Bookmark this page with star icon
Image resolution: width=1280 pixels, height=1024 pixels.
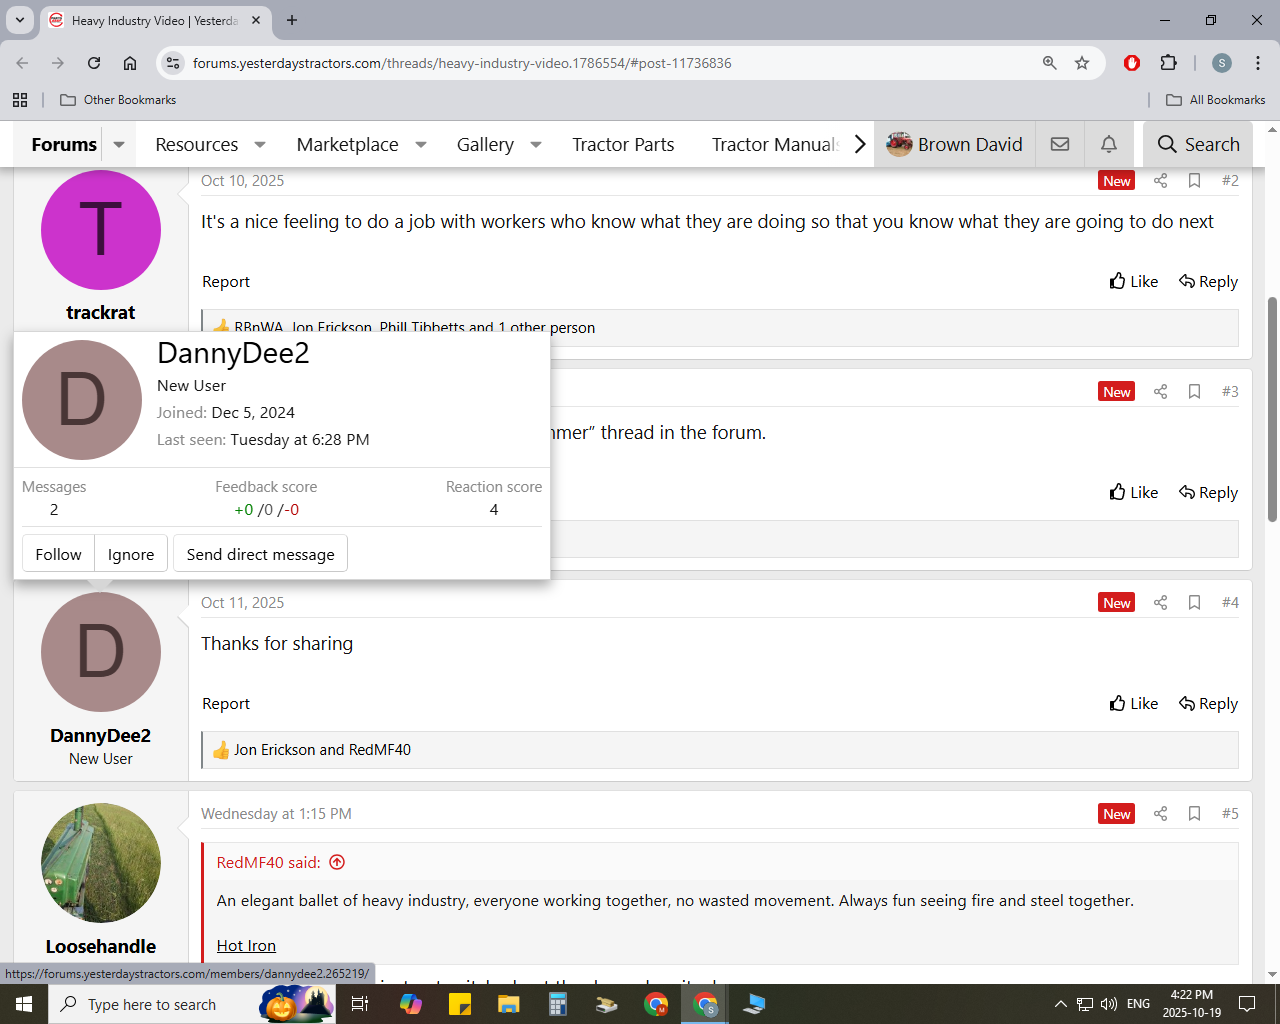click(x=1082, y=63)
